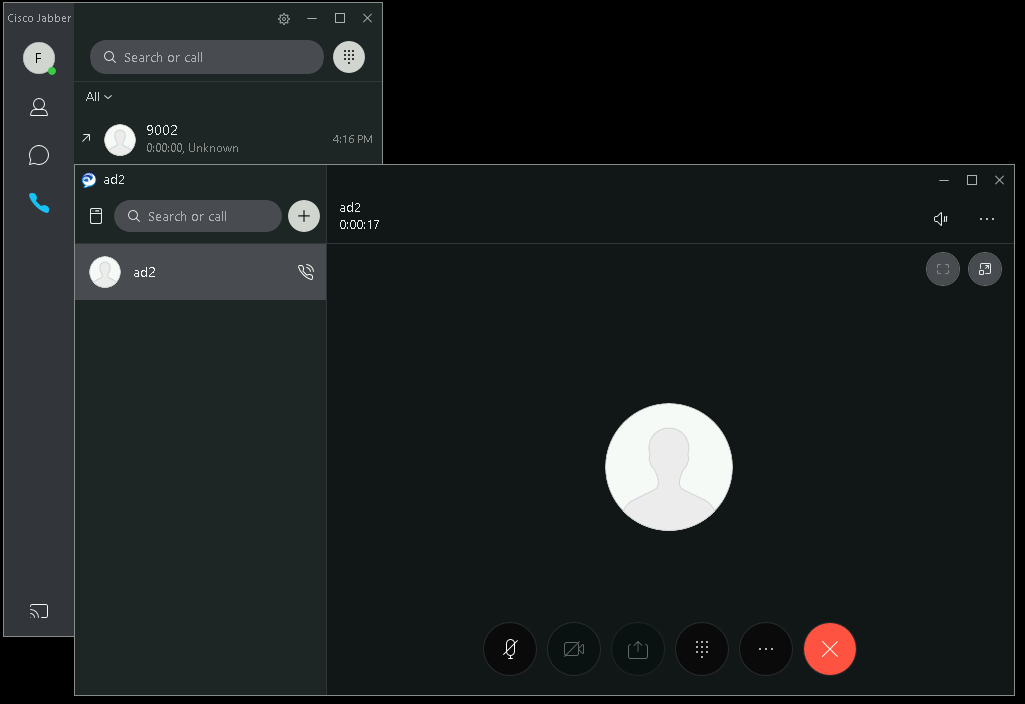This screenshot has width=1025, height=704.
Task: Expand the All calls filter dropdown
Action: (99, 97)
